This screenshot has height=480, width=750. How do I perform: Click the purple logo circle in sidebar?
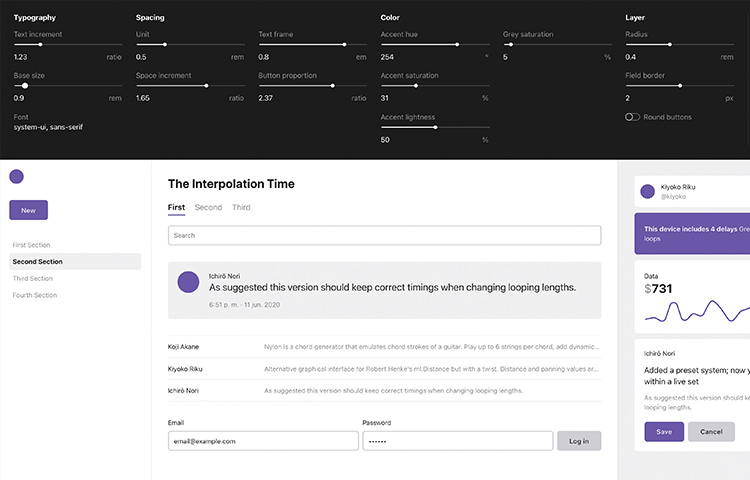16,176
